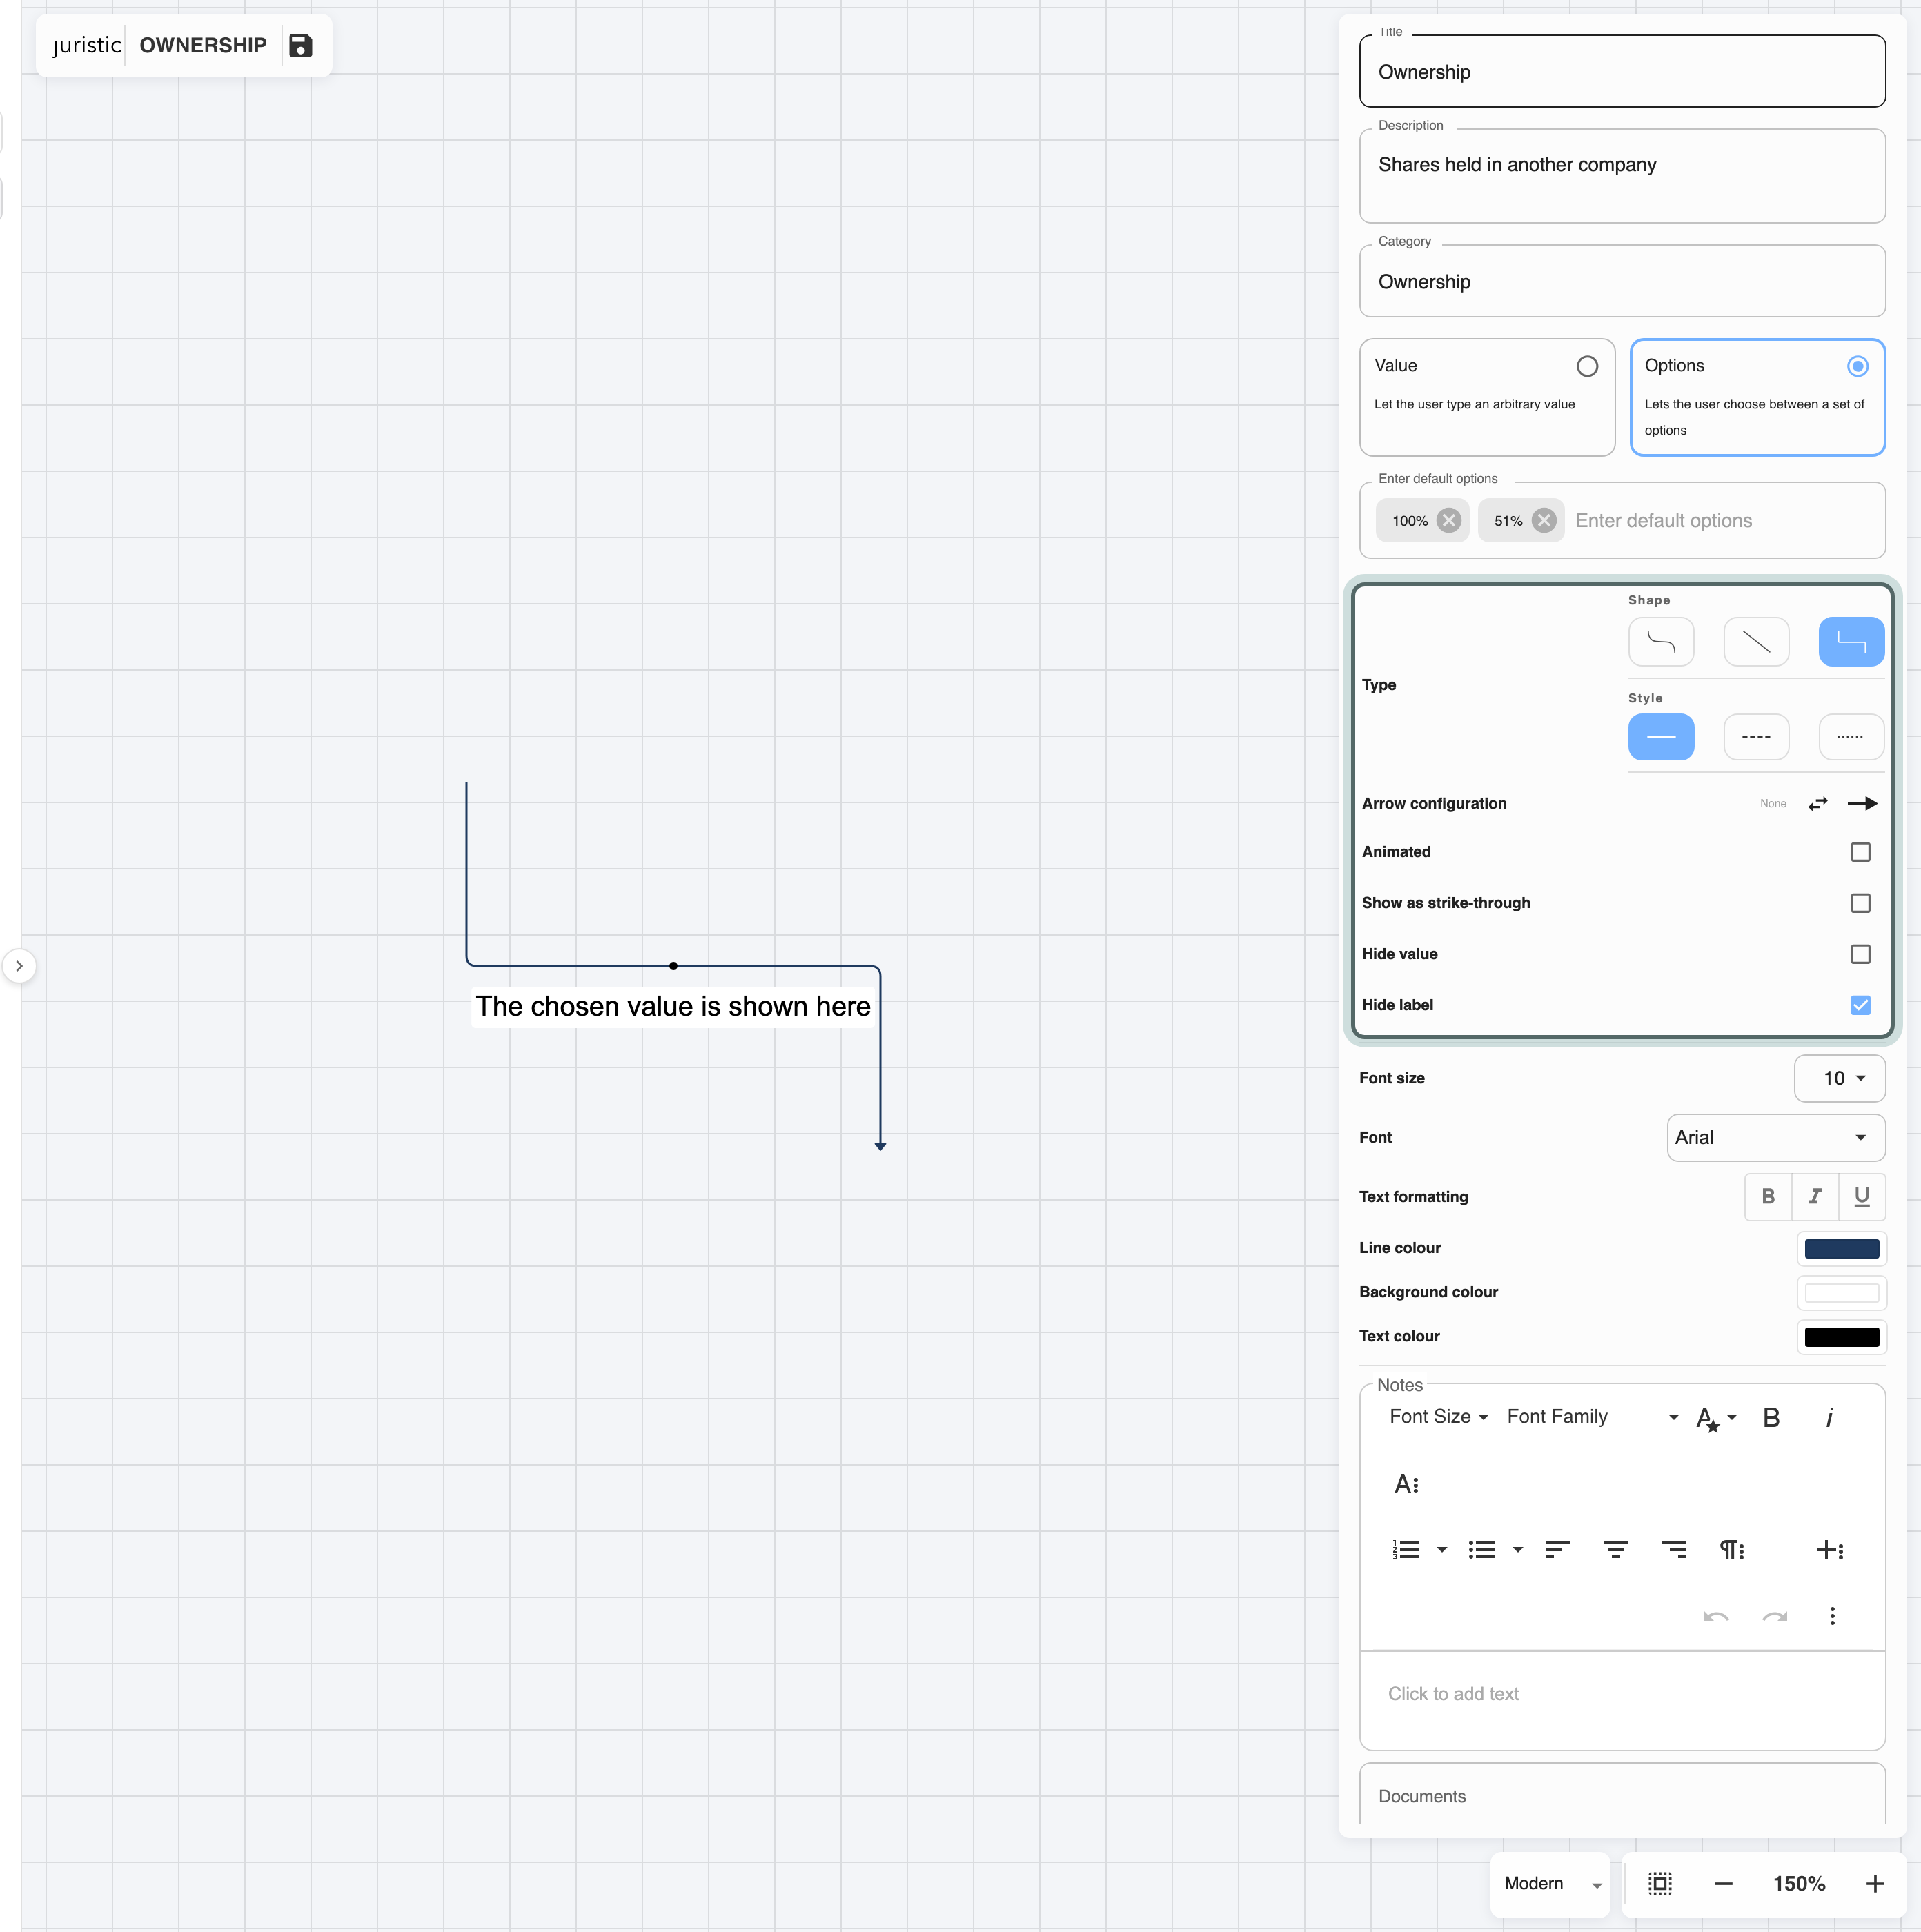Open Notes more rich insert options
The image size is (1921, 1932).
point(1829,1550)
